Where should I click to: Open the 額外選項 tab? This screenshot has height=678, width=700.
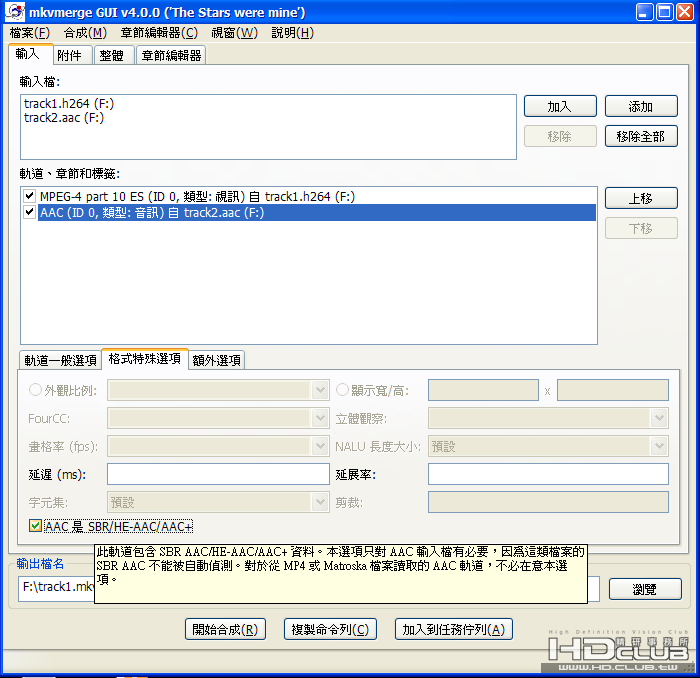pyautogui.click(x=217, y=360)
